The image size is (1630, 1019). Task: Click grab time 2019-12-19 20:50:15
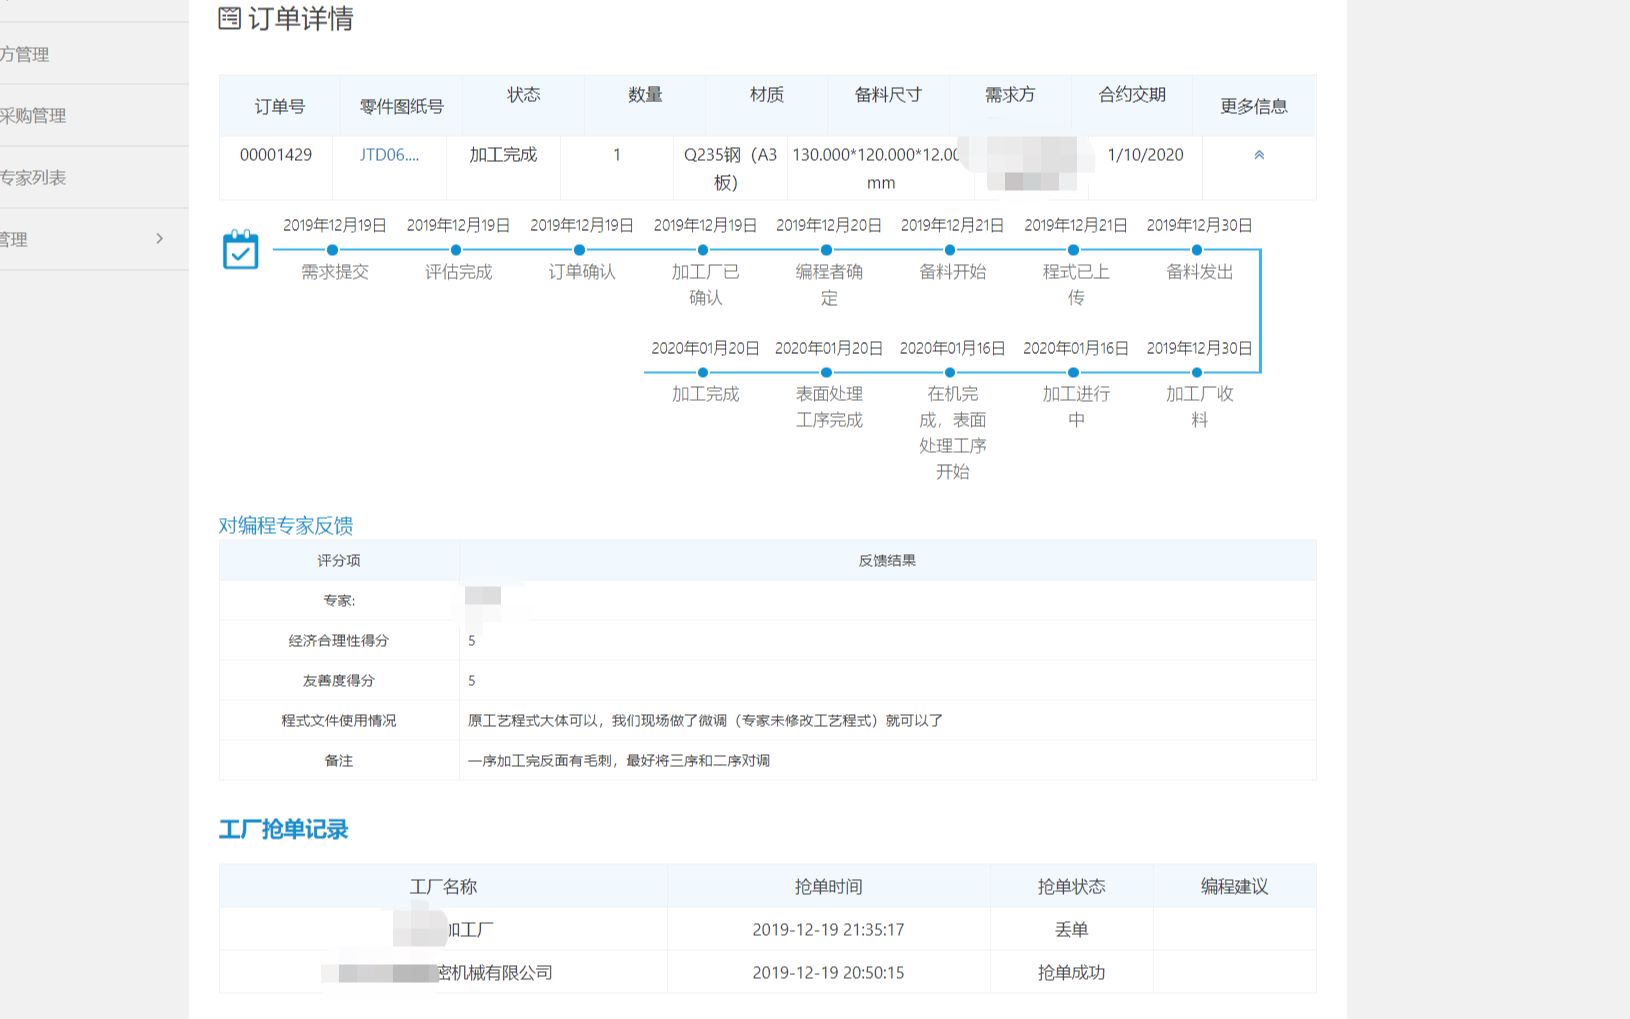828,972
